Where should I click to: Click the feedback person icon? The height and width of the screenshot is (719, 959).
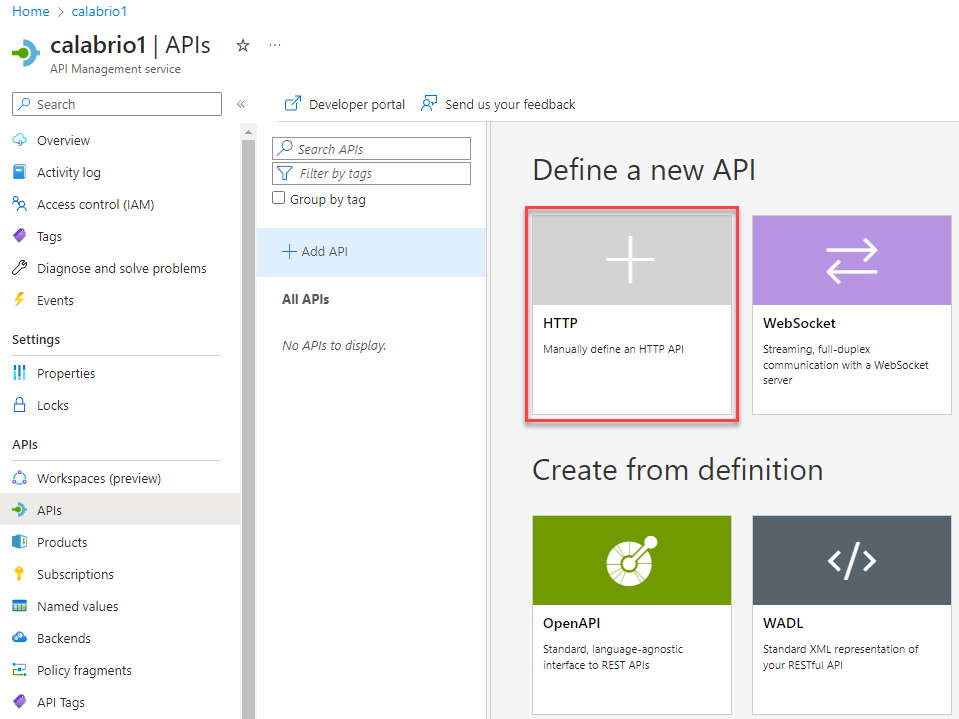pyautogui.click(x=429, y=103)
